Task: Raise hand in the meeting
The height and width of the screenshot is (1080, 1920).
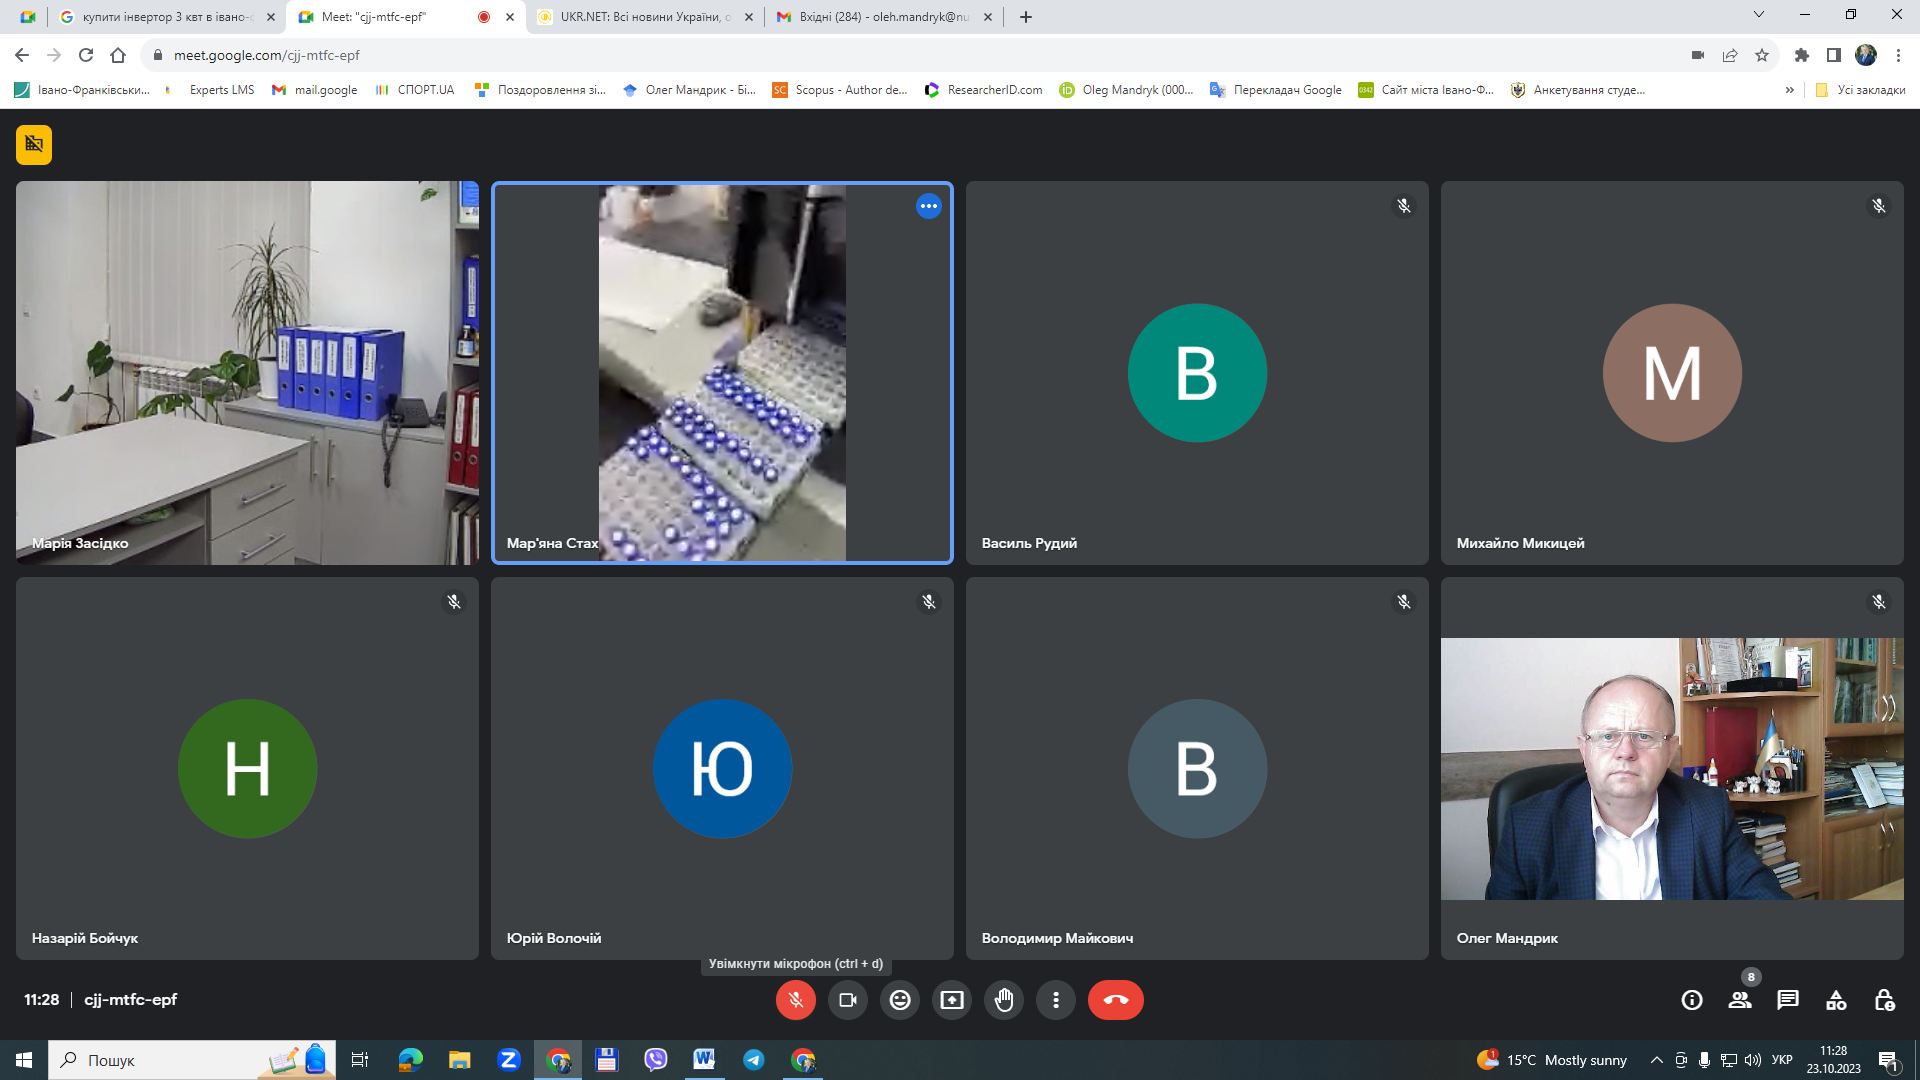Action: 1004,1000
